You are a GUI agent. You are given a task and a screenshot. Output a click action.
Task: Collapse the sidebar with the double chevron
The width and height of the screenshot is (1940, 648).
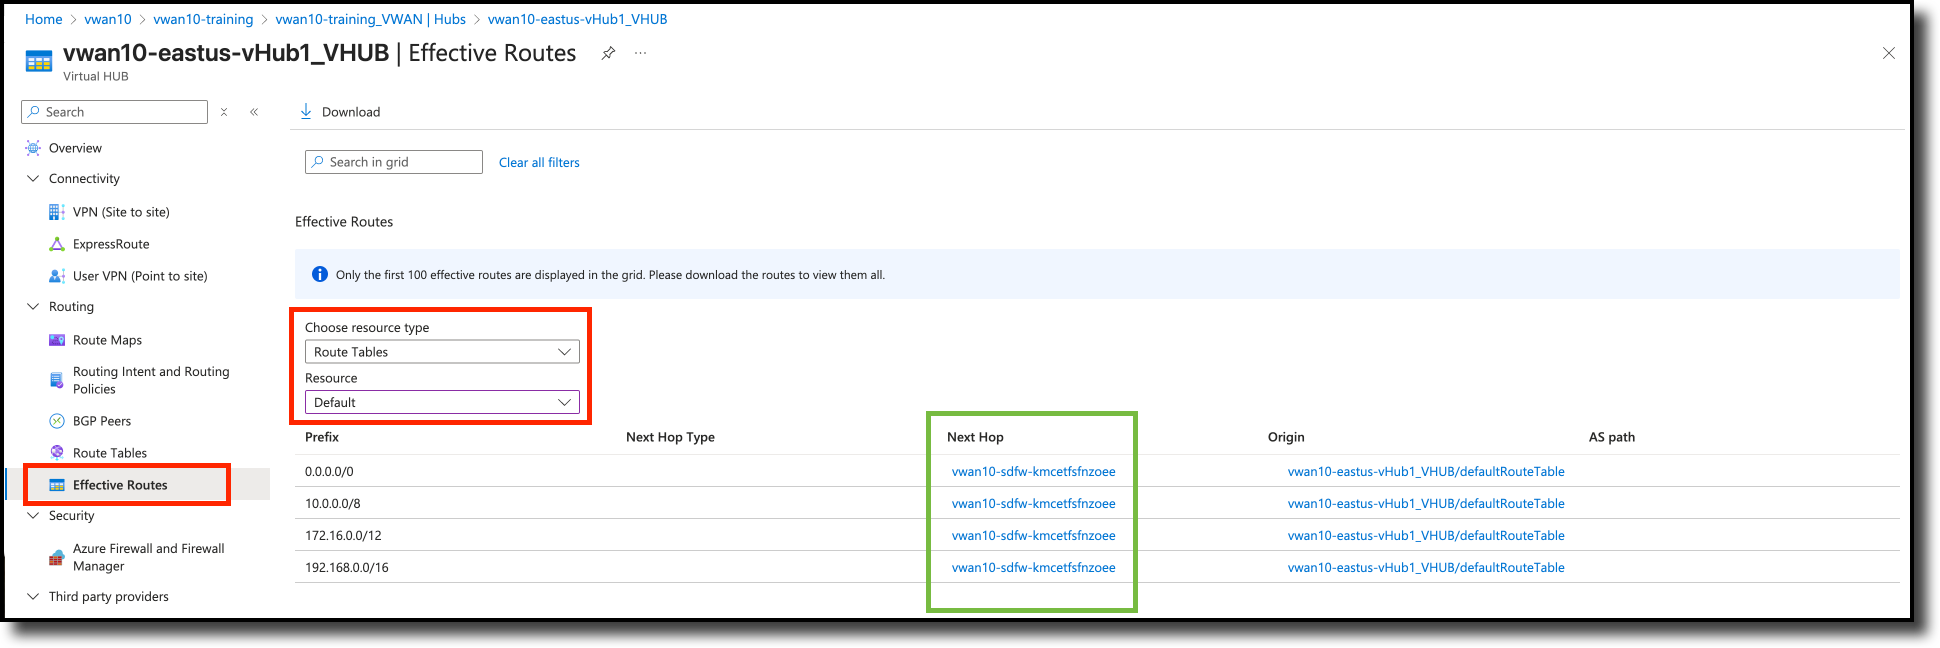[254, 112]
